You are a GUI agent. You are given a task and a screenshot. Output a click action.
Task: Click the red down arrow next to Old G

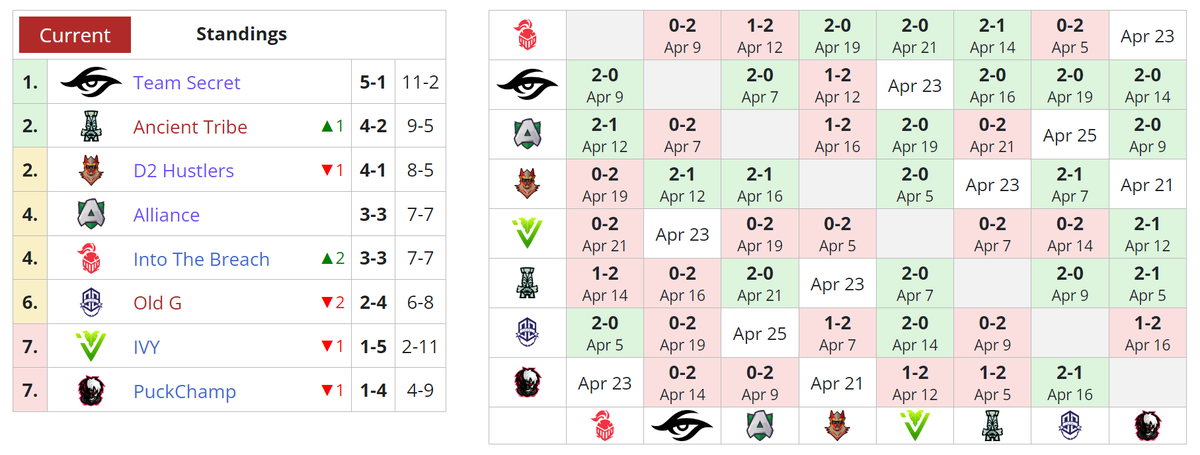tap(327, 302)
